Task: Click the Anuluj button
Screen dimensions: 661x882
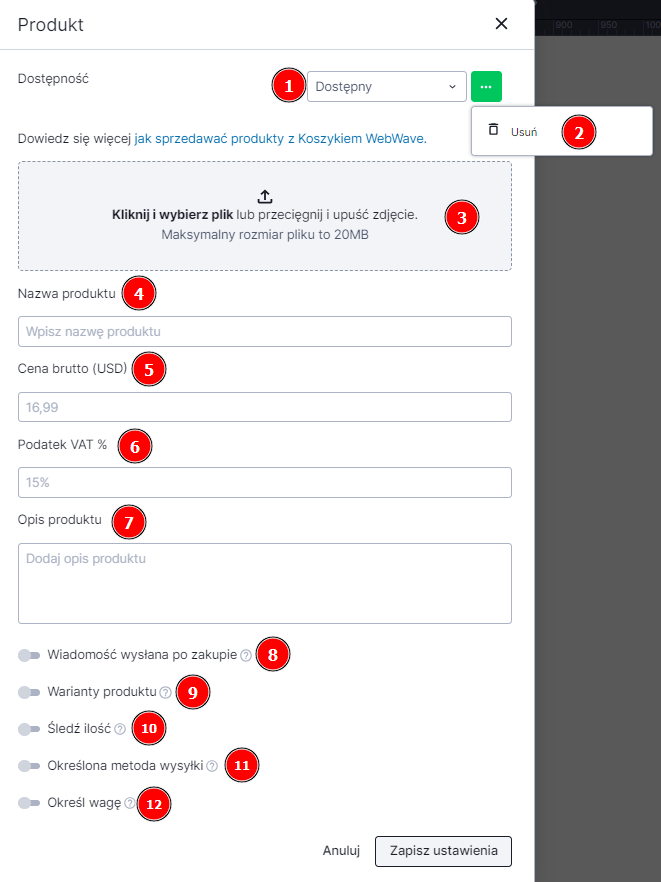Action: (341, 850)
